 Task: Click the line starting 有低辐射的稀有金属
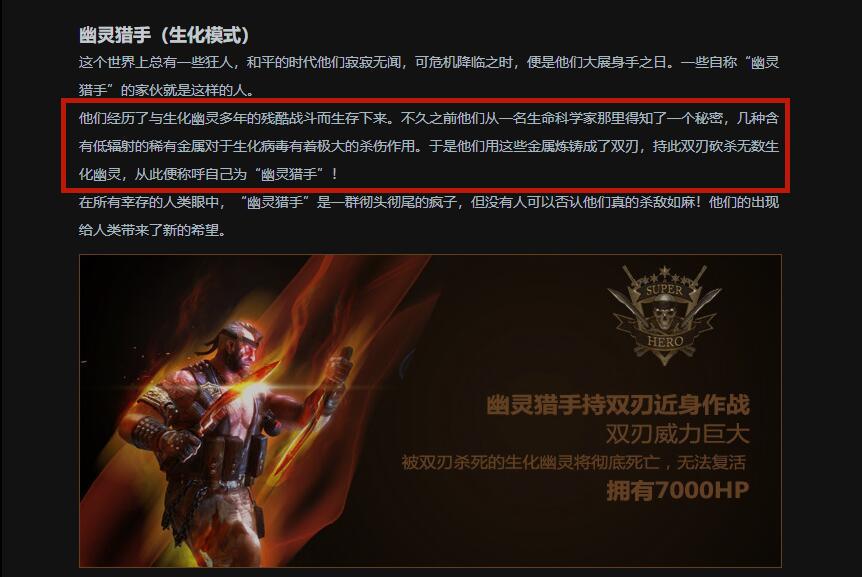point(429,146)
